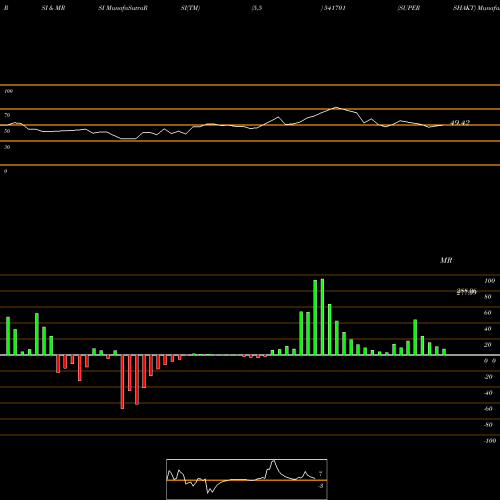Click the deepest red MR histogram bar
This screenshot has height=500, width=500.
point(122,382)
